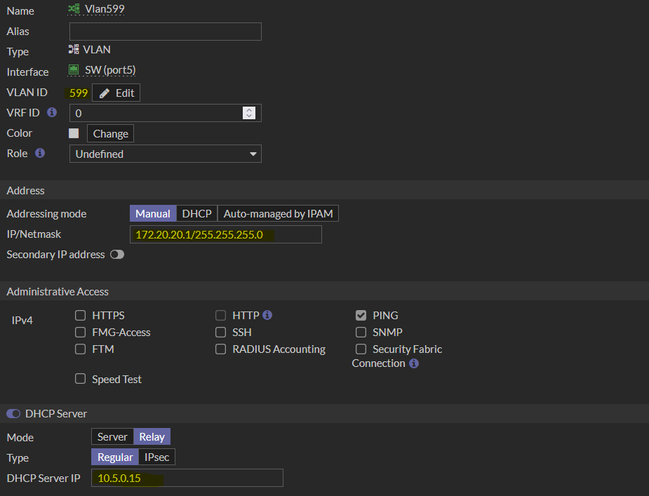Select Manual addressing mode

click(153, 214)
